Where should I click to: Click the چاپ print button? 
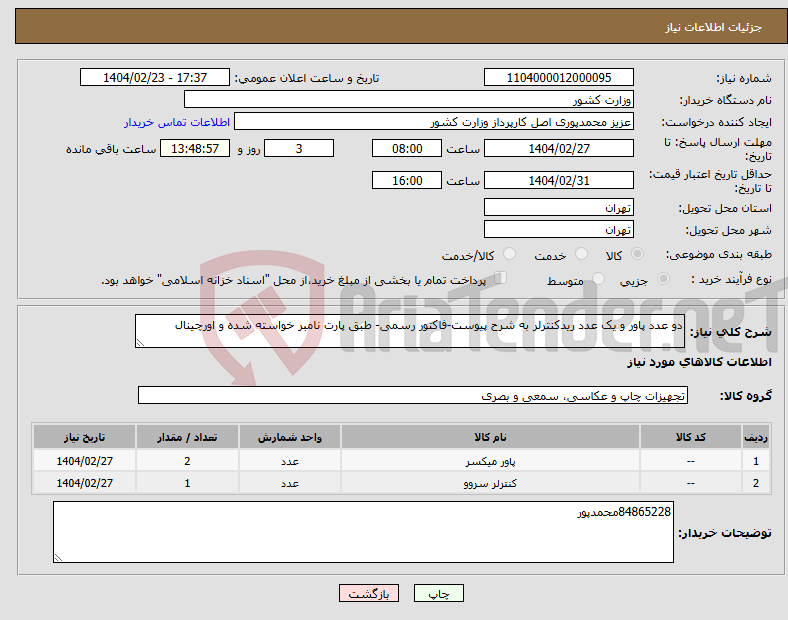point(439,593)
